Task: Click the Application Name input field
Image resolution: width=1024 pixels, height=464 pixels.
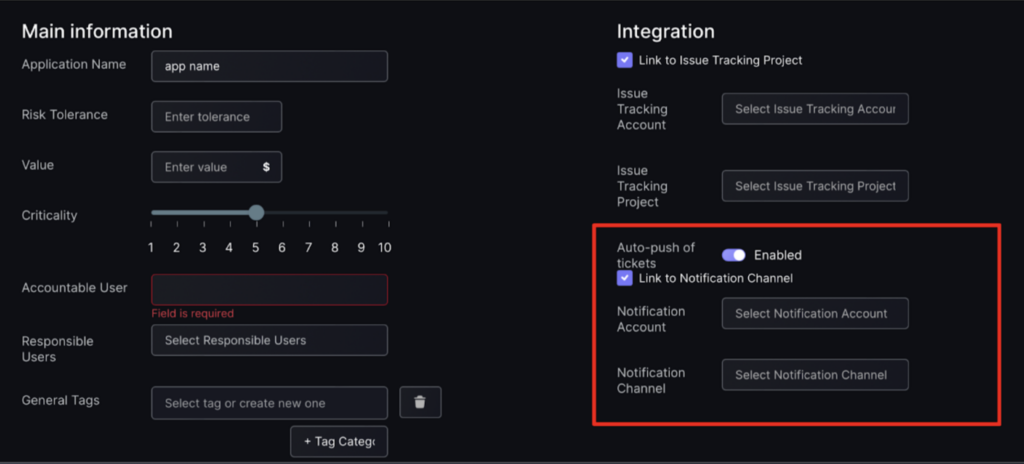Action: click(x=269, y=67)
